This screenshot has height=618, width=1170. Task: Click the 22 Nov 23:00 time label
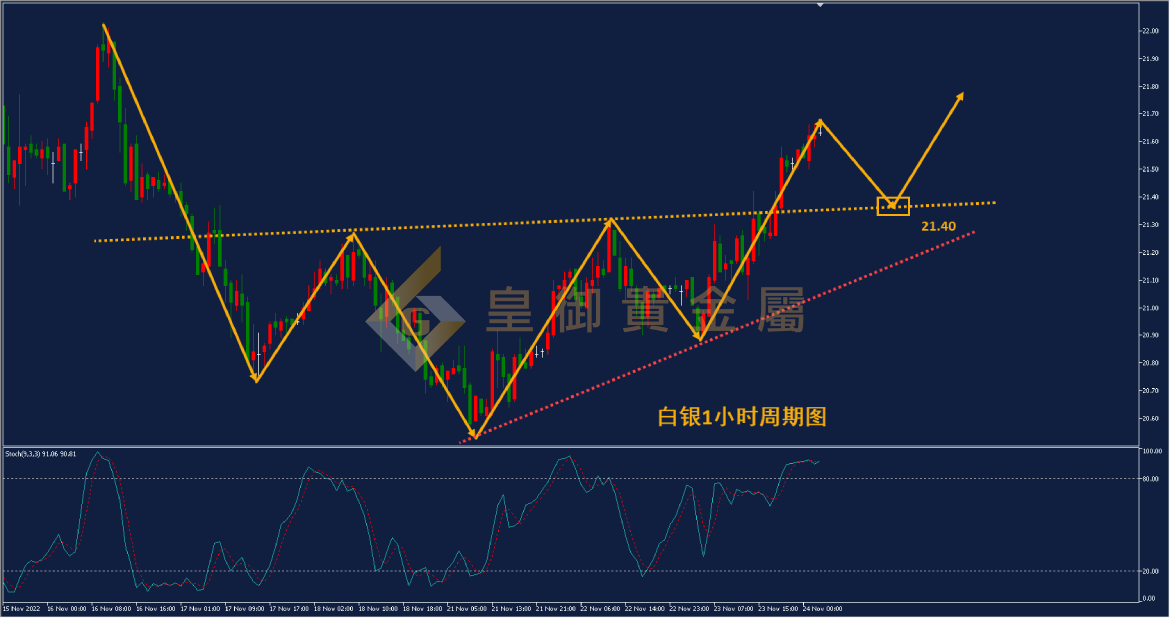pyautogui.click(x=689, y=609)
